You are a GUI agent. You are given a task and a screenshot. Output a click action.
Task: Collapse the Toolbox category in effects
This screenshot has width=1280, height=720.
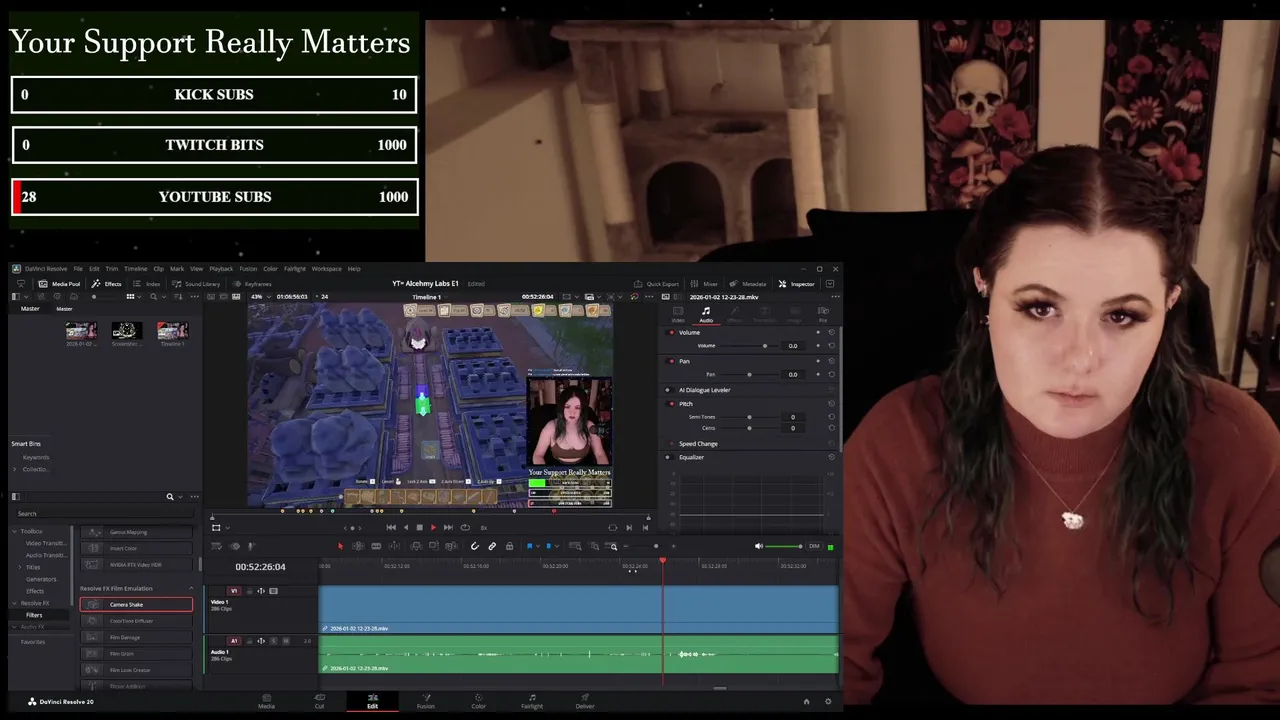[x=14, y=531]
